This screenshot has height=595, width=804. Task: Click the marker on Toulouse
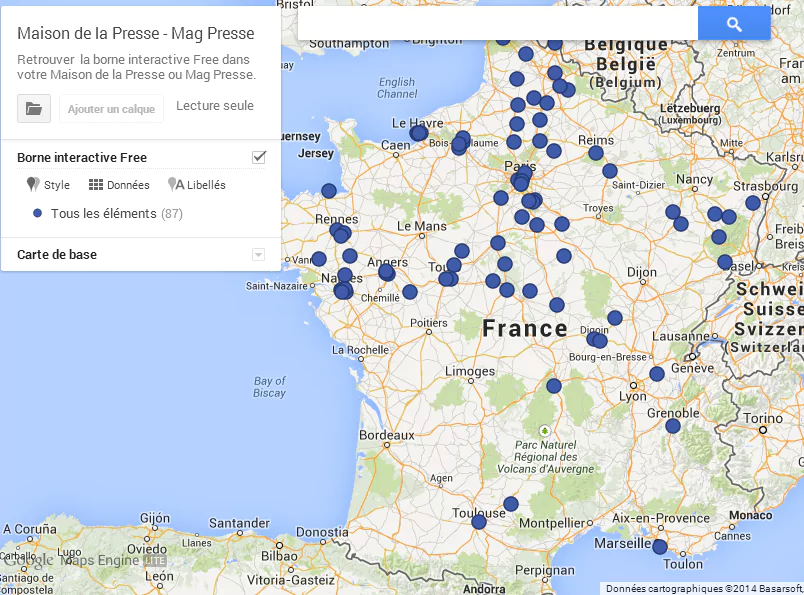479,522
